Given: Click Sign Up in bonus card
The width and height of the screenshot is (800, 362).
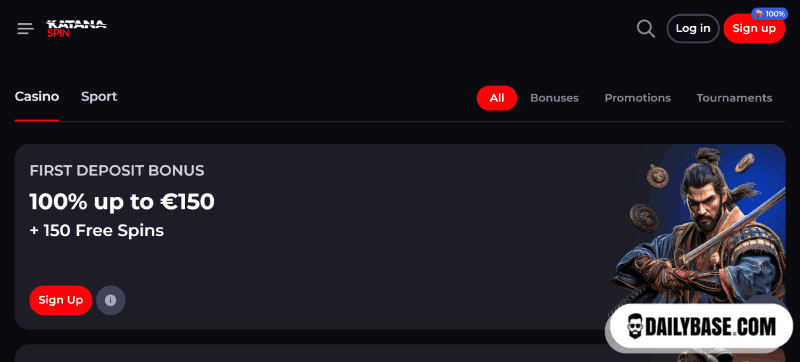Looking at the screenshot, I should [x=61, y=300].
